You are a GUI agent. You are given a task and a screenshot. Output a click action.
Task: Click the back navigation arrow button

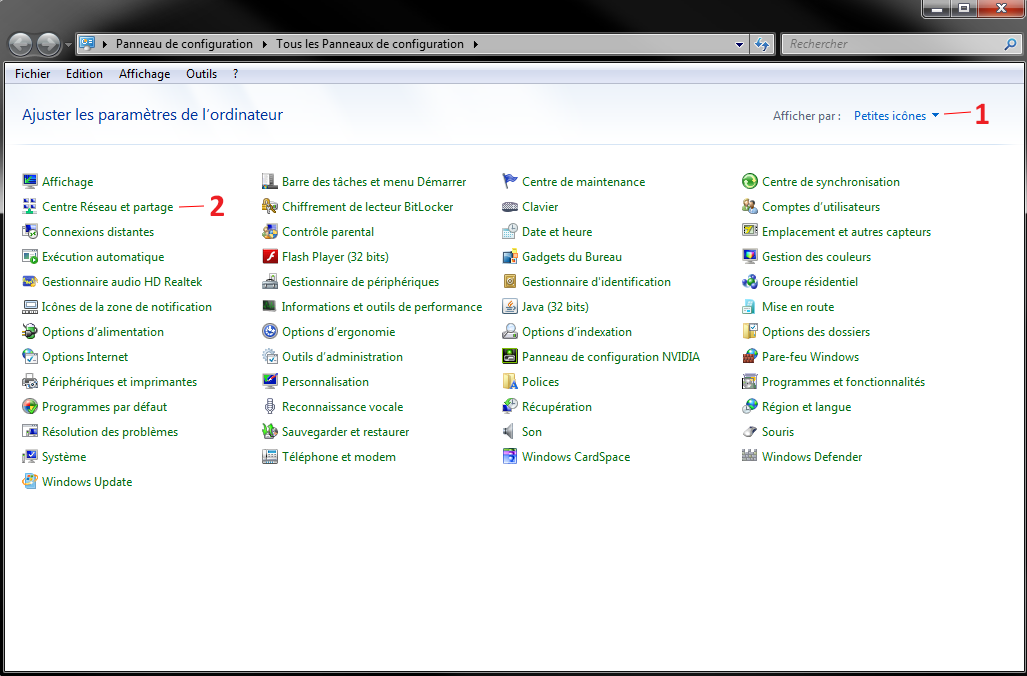[x=21, y=45]
